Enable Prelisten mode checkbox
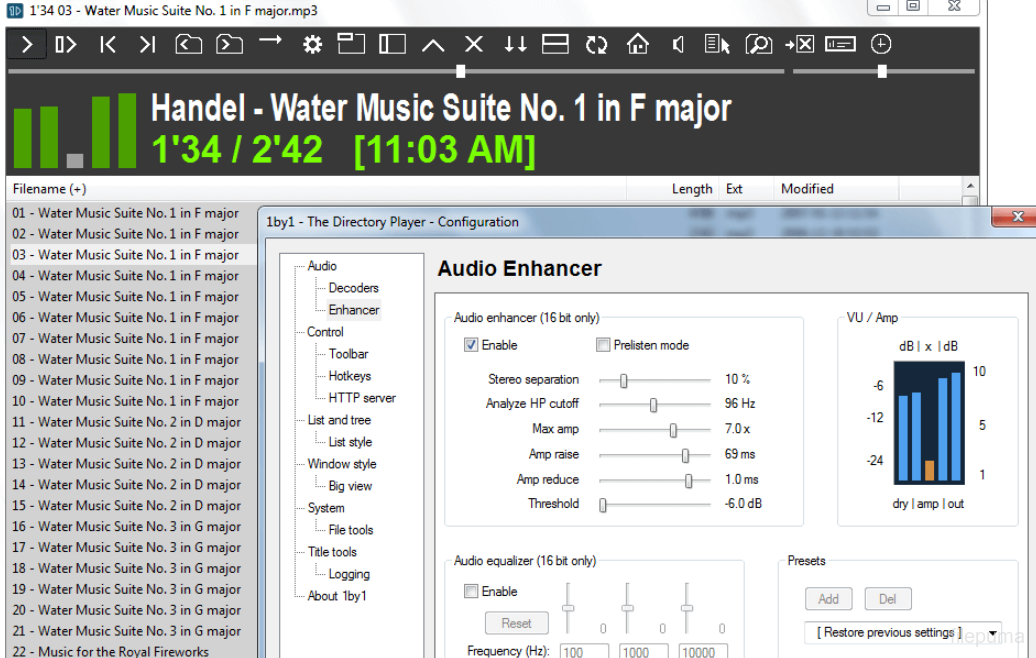 603,345
